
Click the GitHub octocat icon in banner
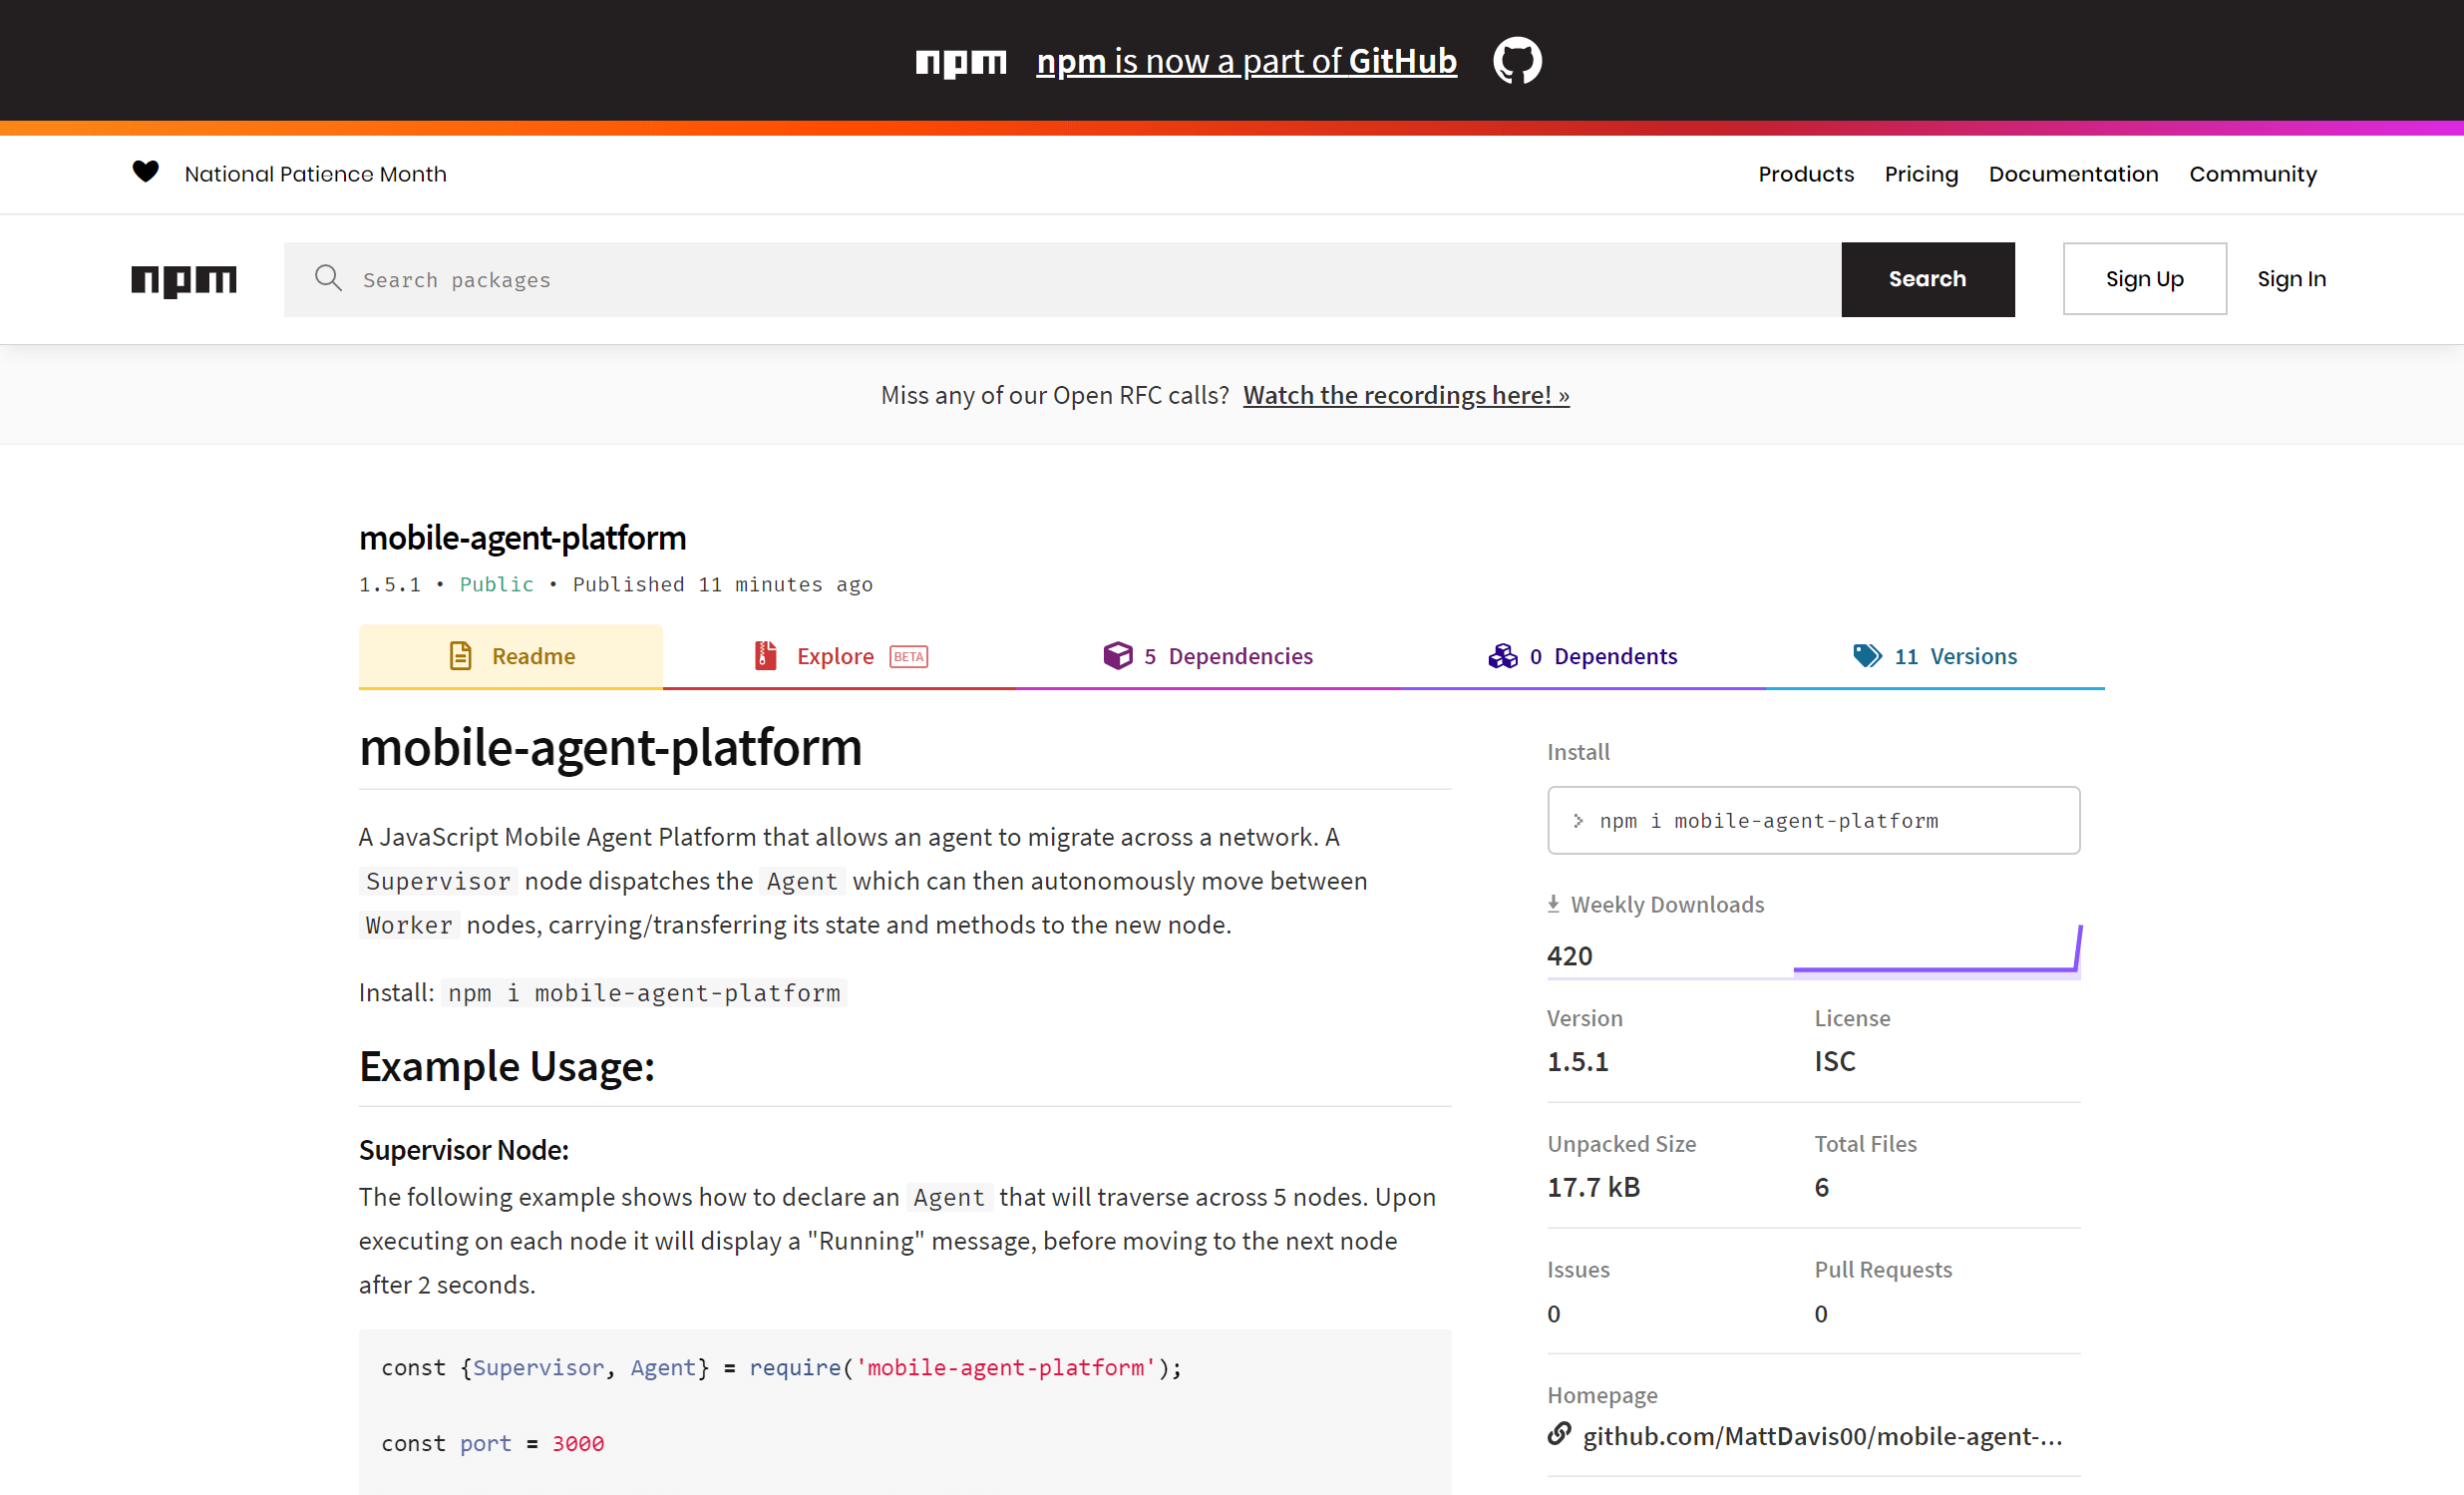(x=1517, y=61)
